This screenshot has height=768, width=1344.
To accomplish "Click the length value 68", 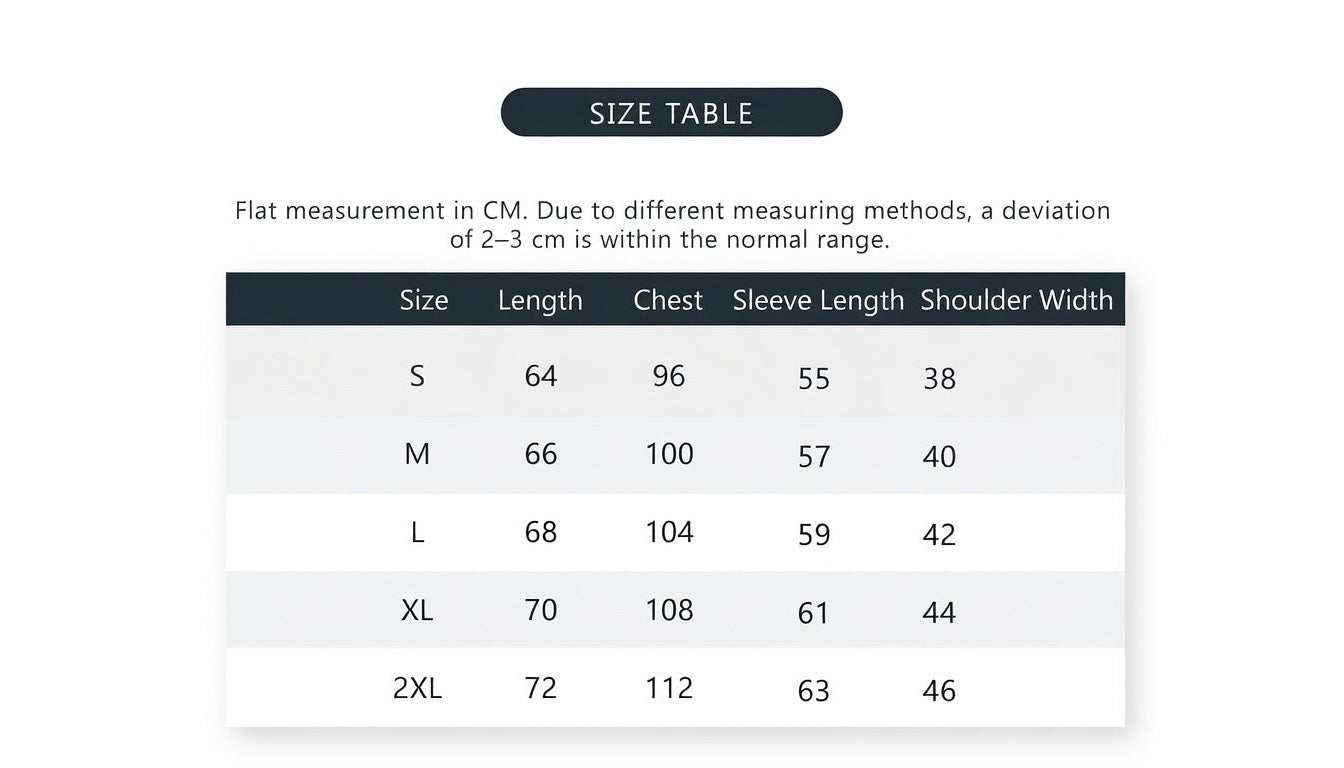I will pyautogui.click(x=541, y=532).
